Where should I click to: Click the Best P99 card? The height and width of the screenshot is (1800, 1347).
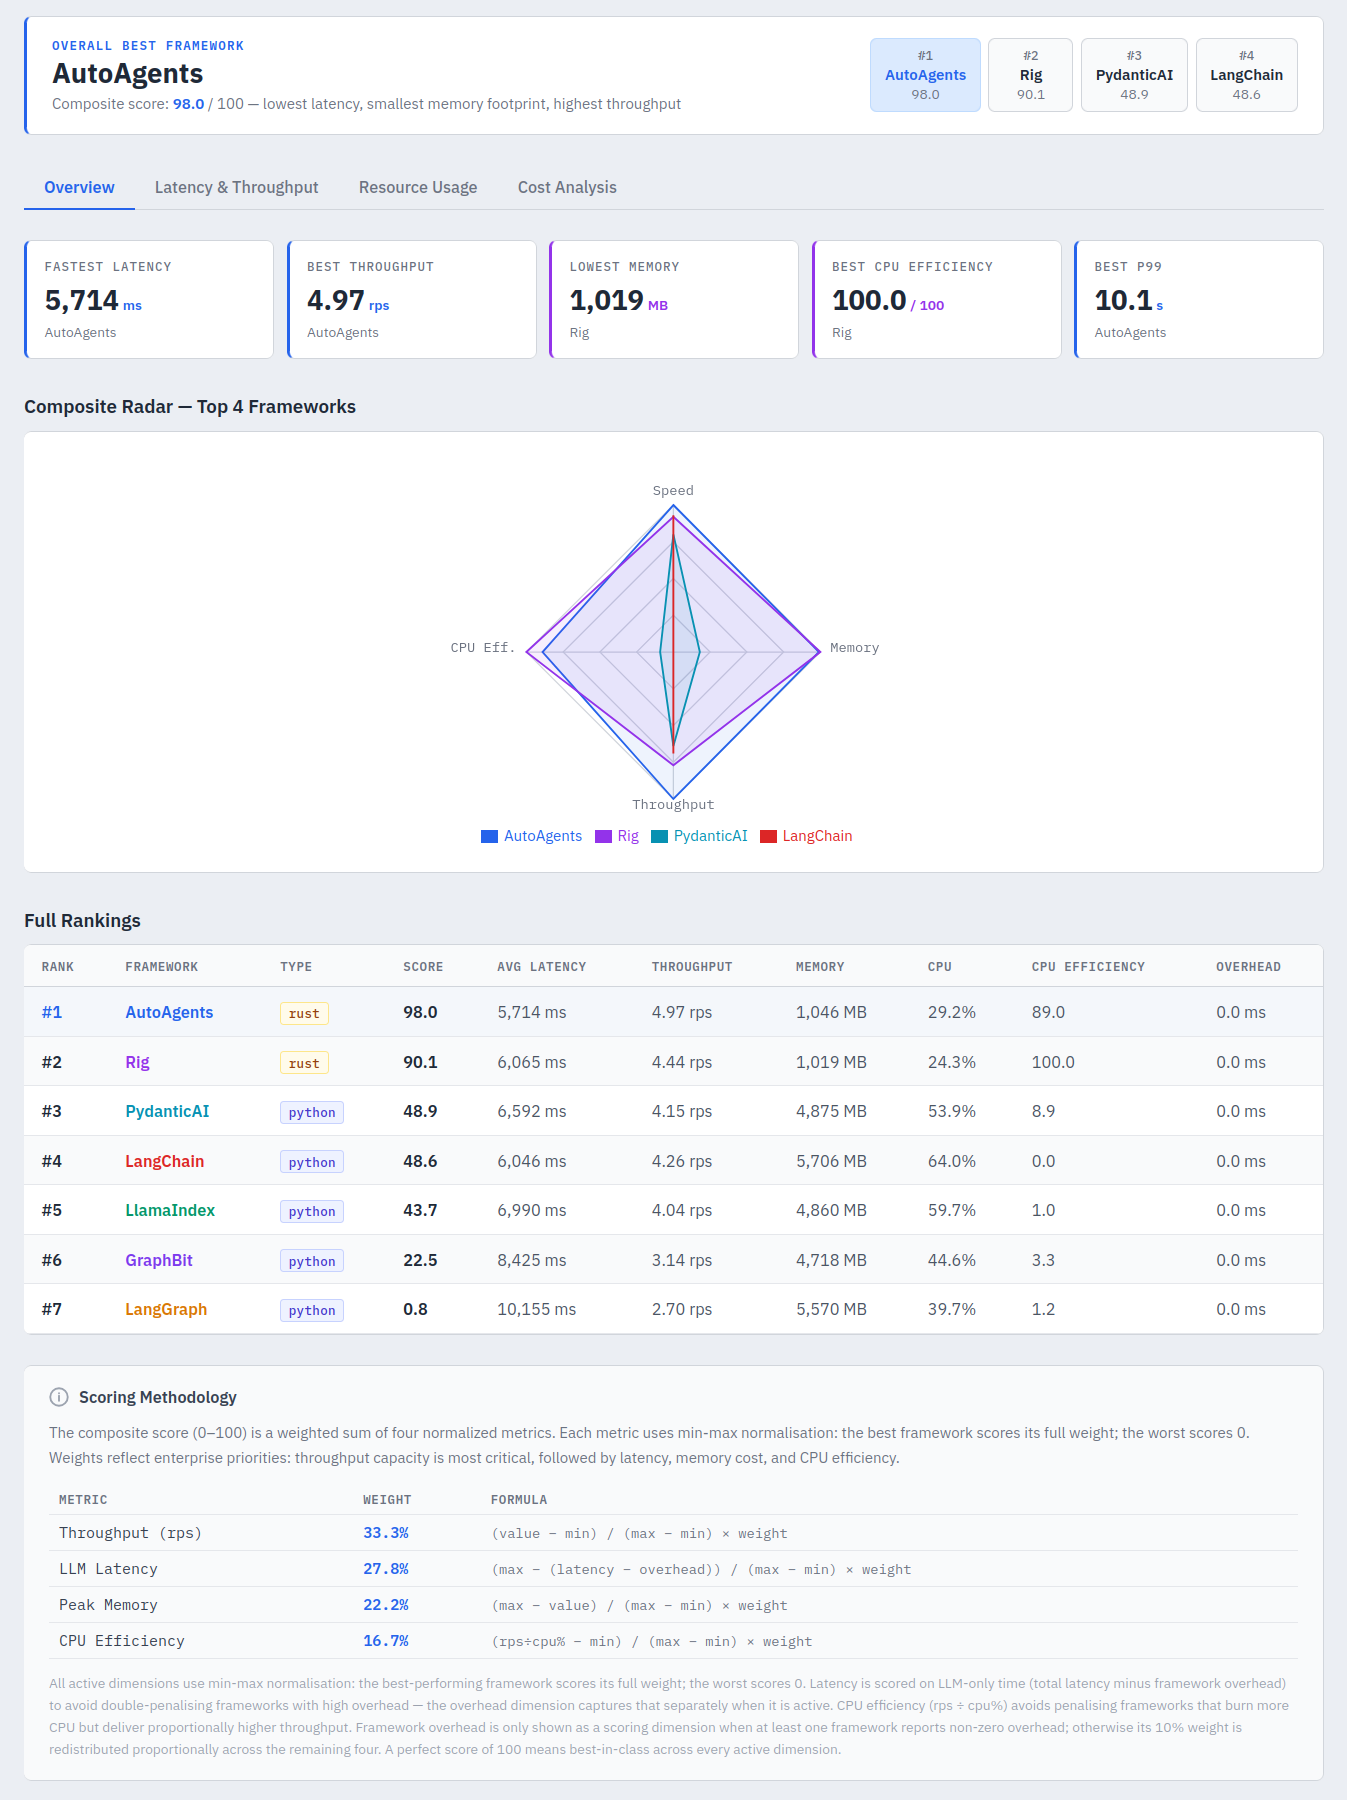tap(1198, 299)
